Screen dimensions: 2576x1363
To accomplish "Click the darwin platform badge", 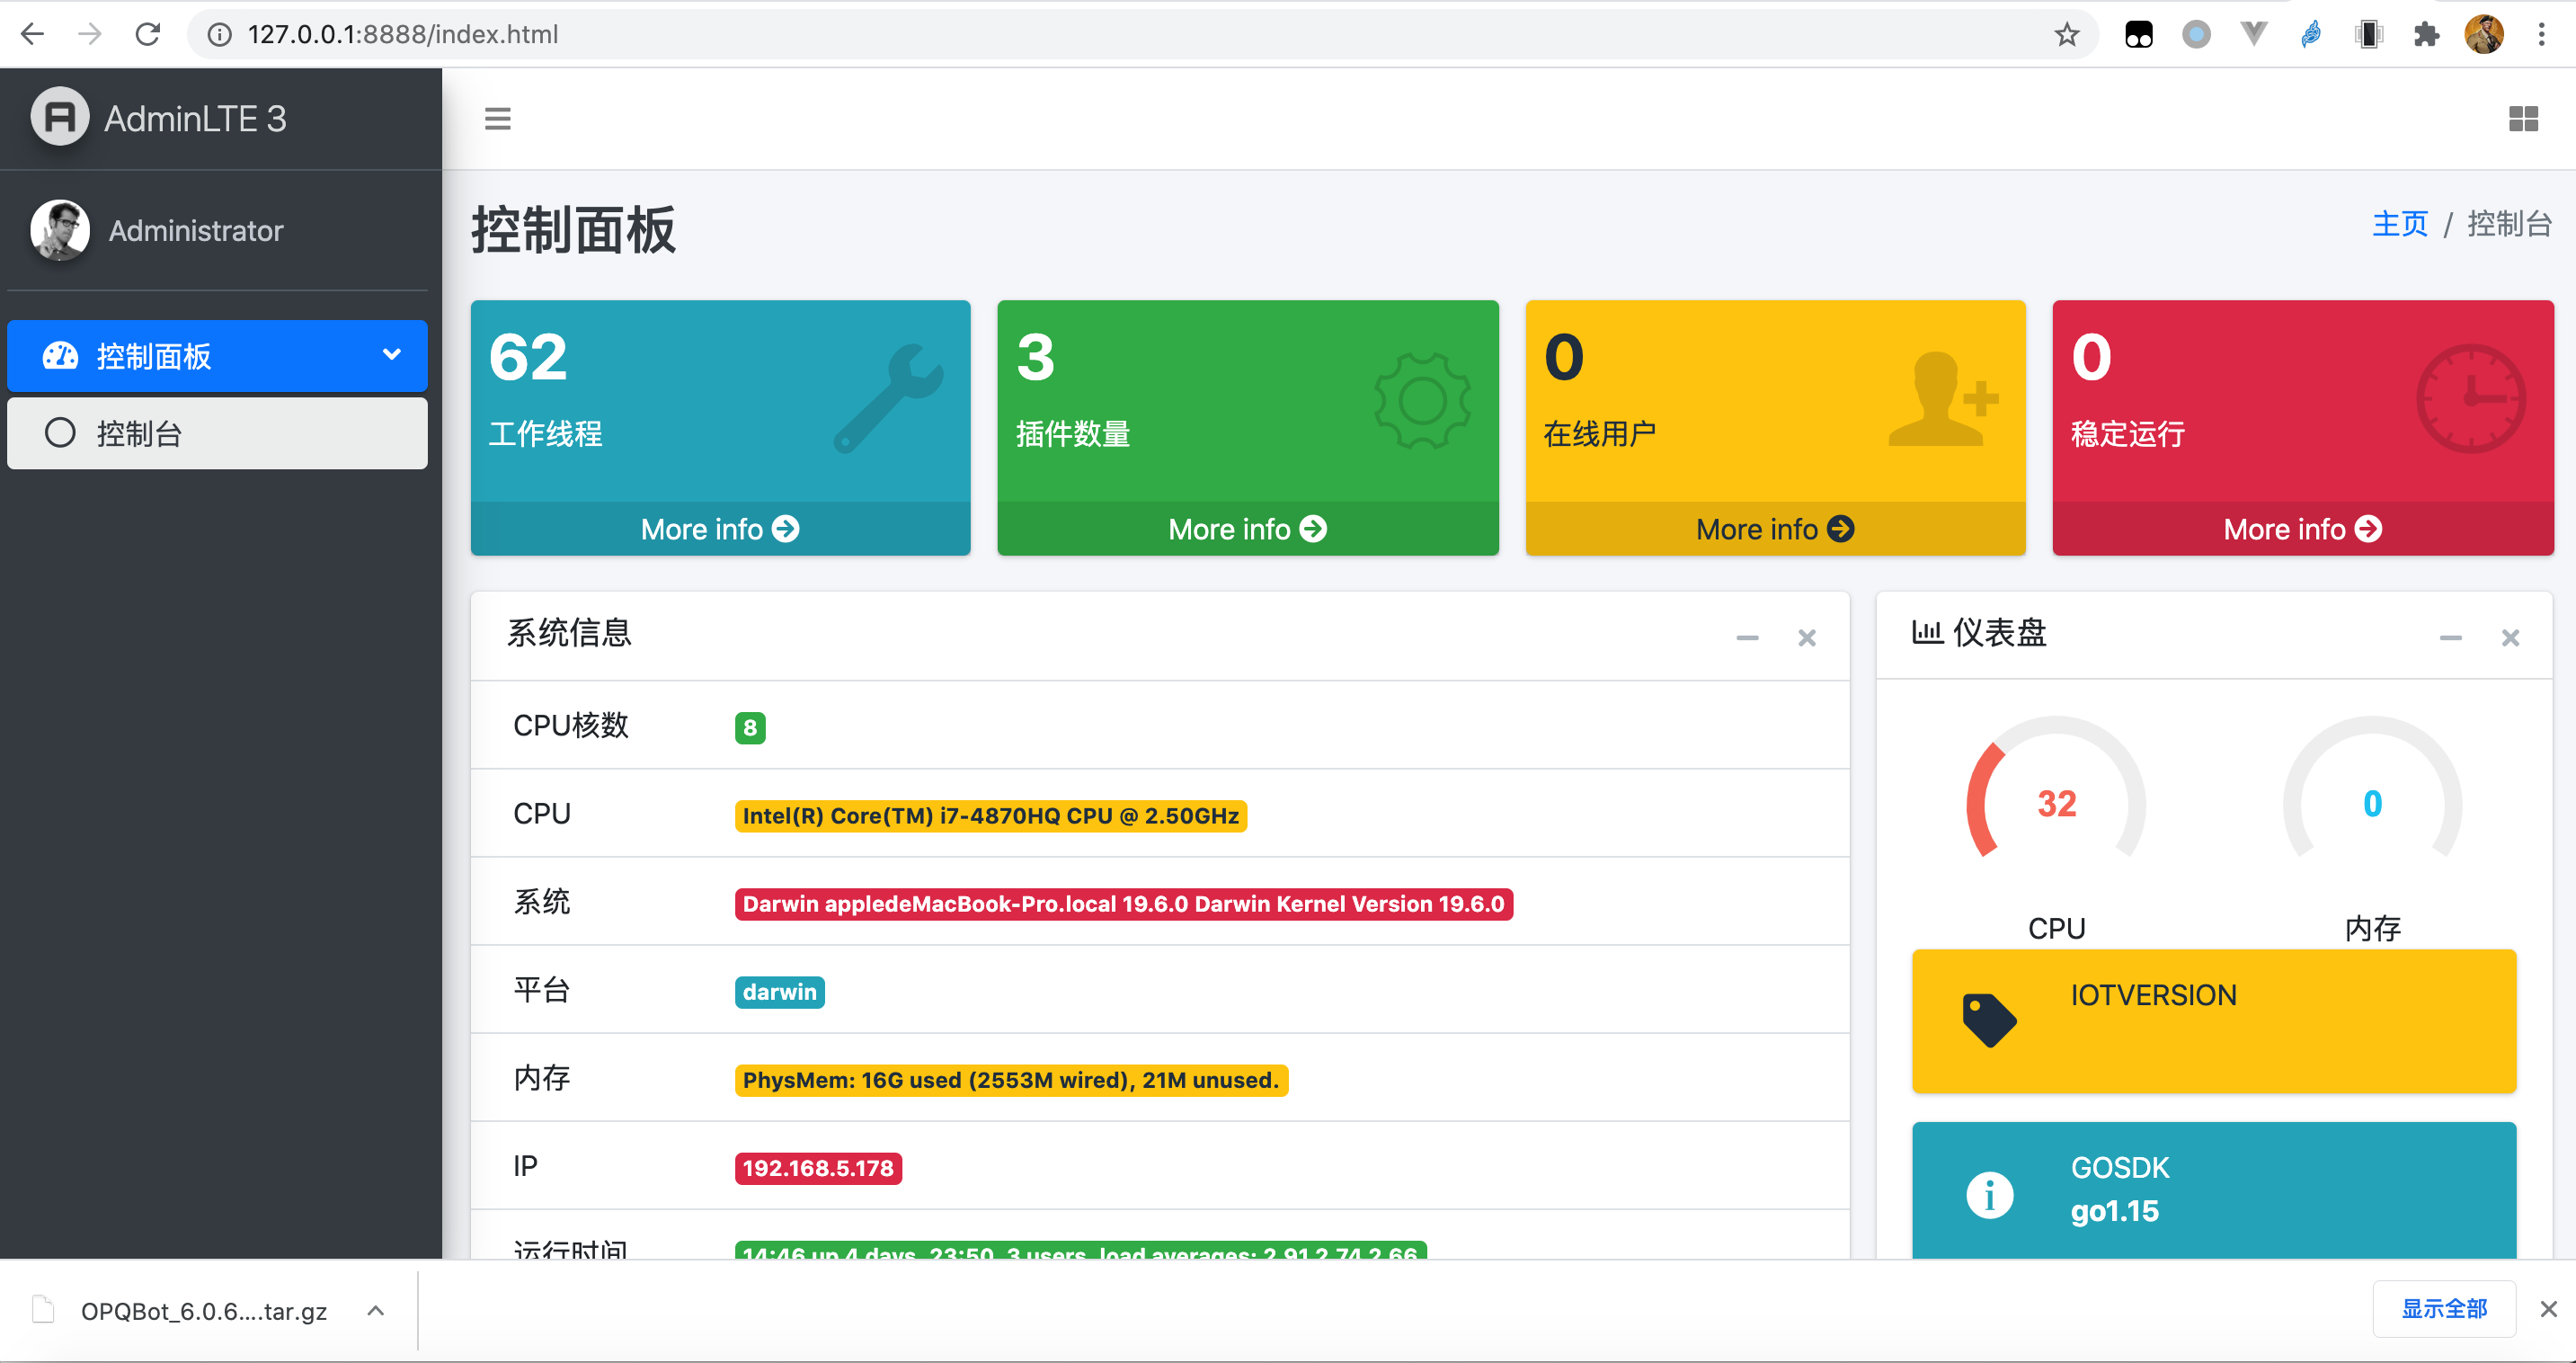I will (x=779, y=992).
